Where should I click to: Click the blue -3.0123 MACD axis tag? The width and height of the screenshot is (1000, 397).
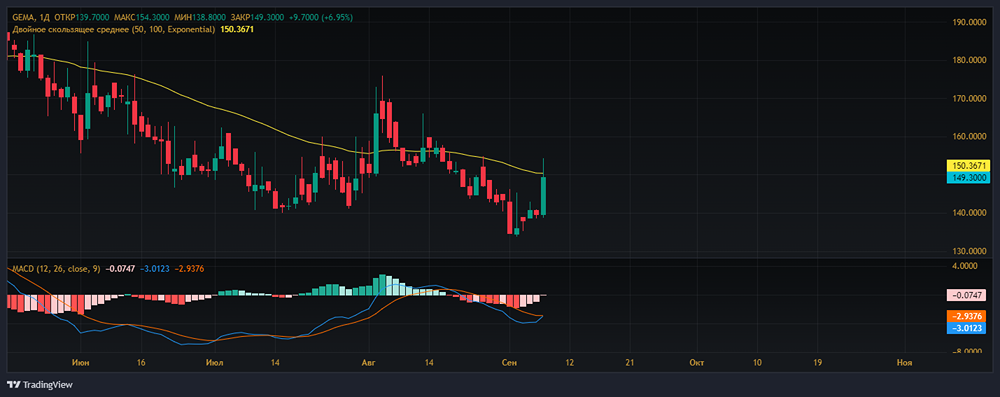(x=967, y=328)
